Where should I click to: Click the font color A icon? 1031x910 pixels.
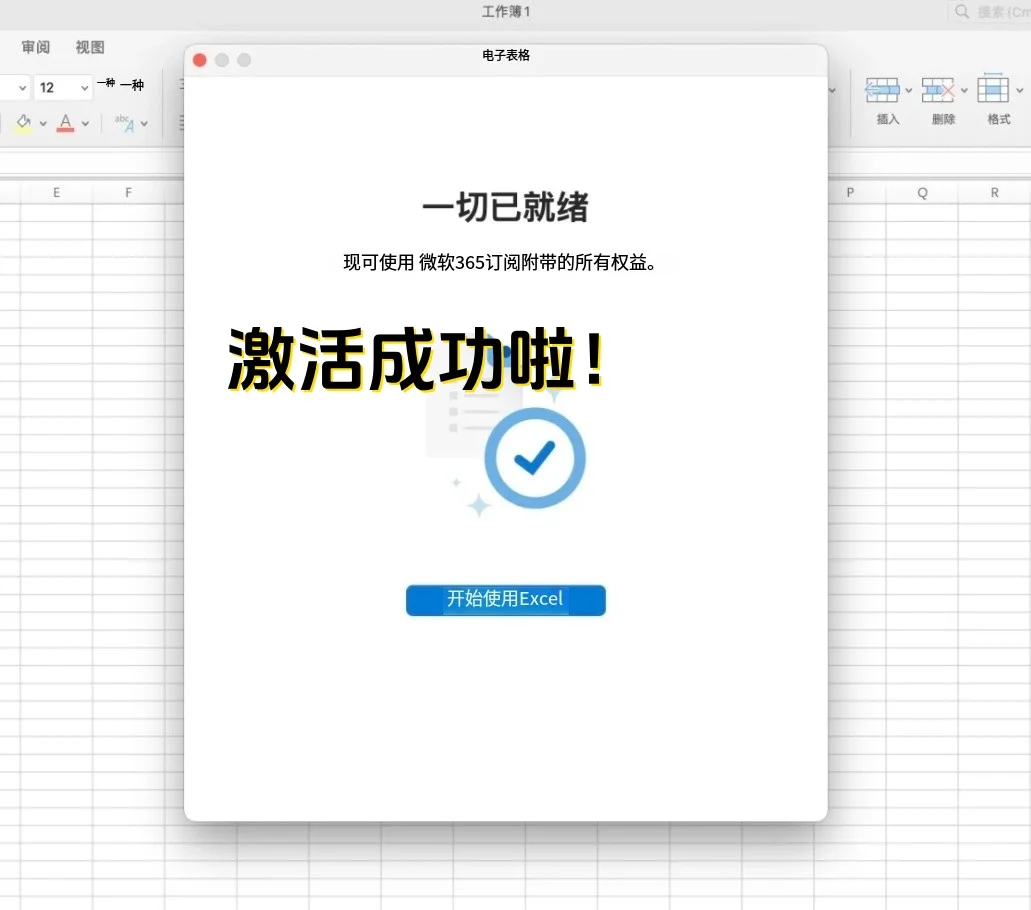coord(64,118)
